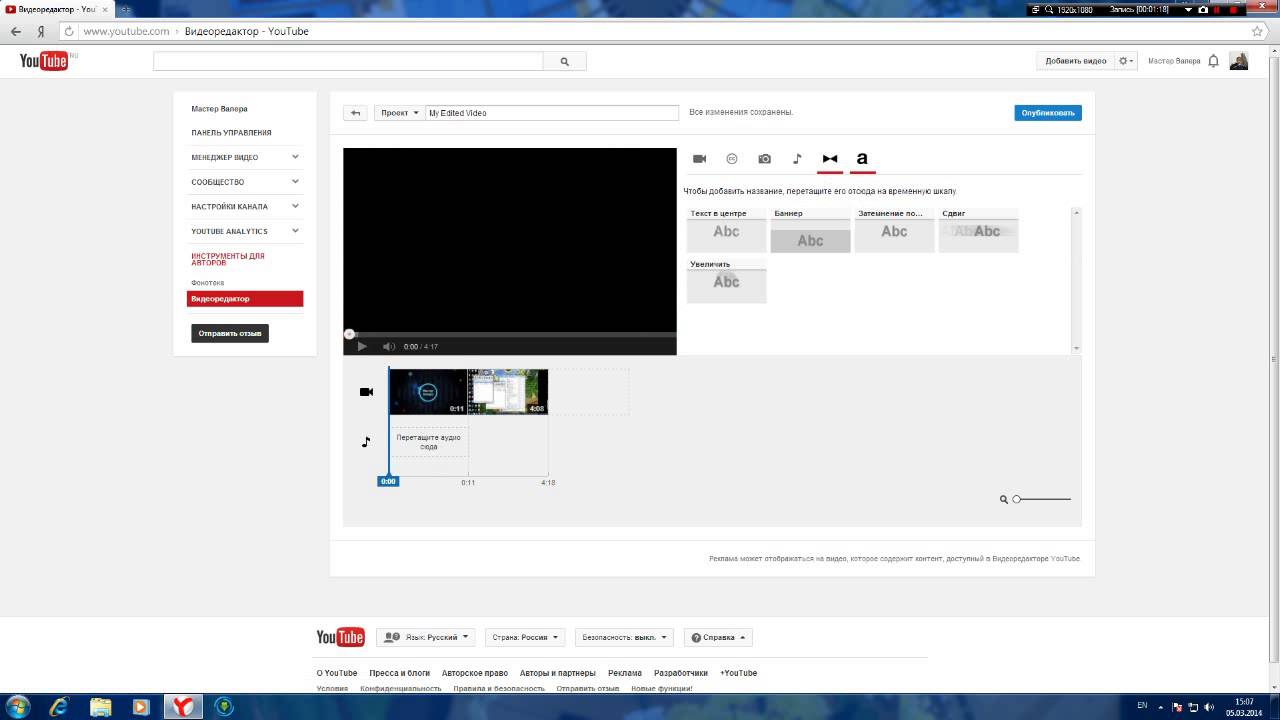Select the second timeline clip ending 4:08
The height and width of the screenshot is (720, 1280).
(508, 392)
